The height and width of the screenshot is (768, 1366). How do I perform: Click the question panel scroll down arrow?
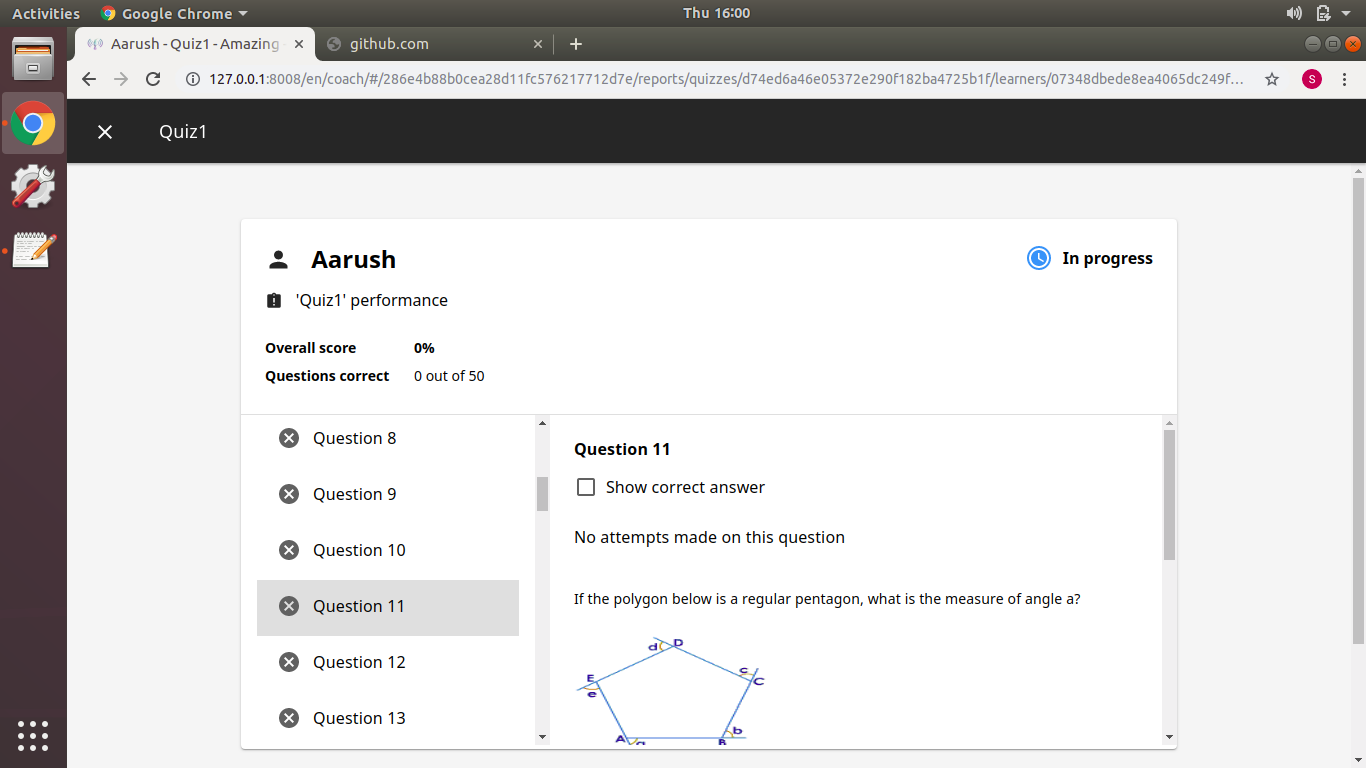[1169, 737]
